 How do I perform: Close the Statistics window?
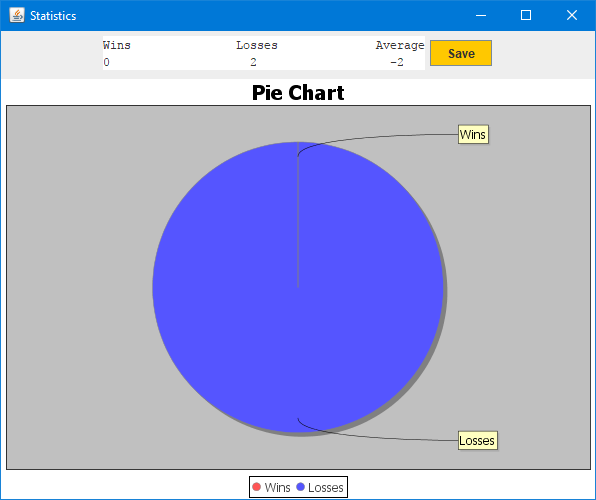pos(572,15)
